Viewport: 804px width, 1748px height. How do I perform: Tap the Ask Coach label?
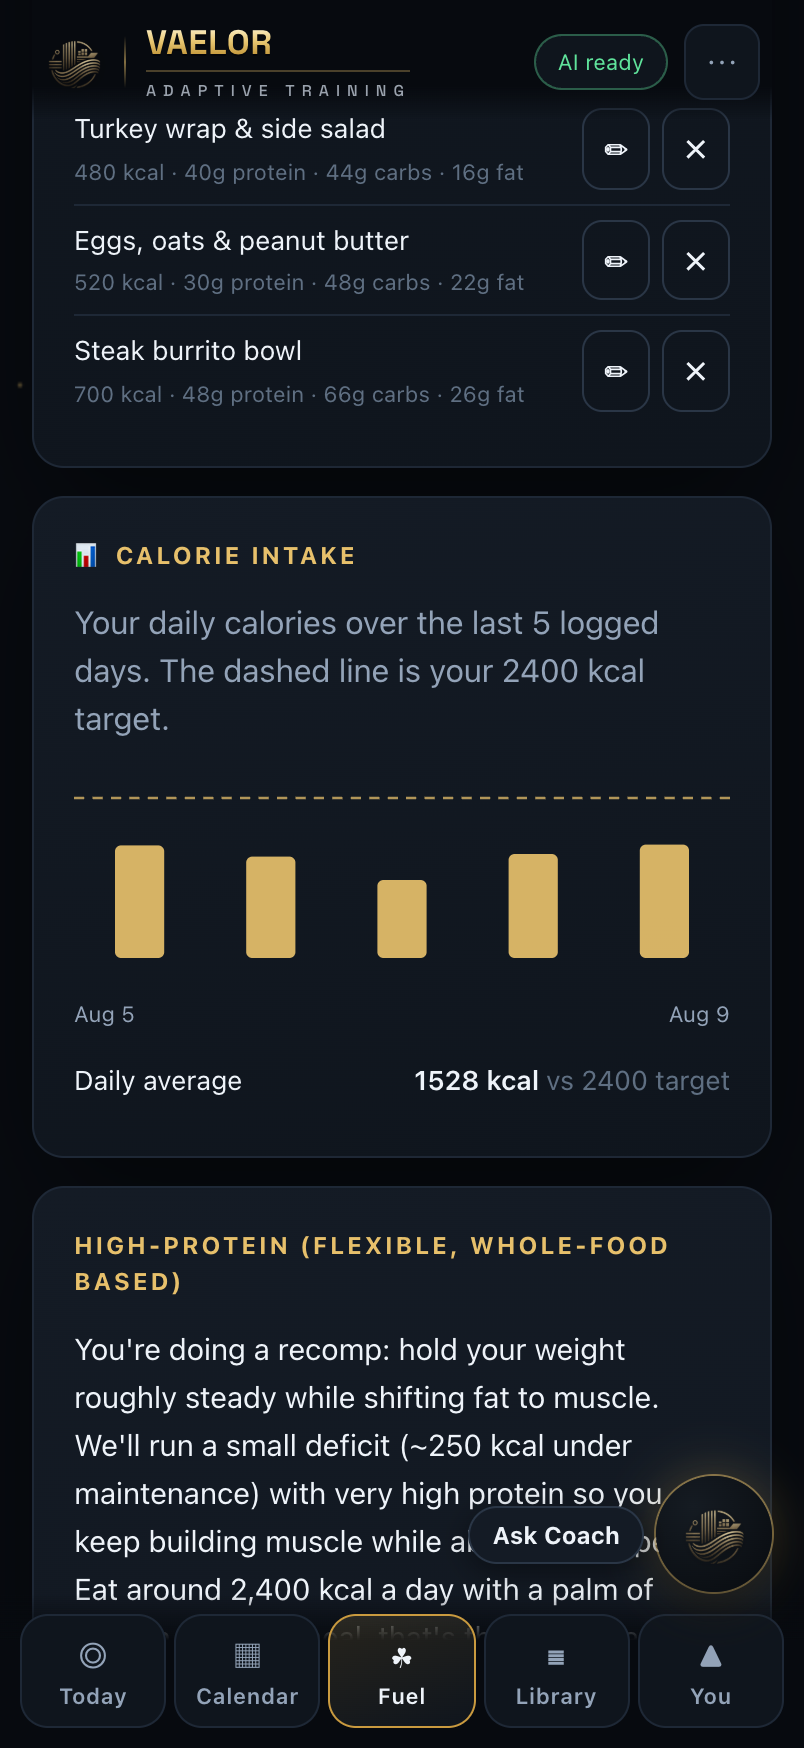click(556, 1536)
